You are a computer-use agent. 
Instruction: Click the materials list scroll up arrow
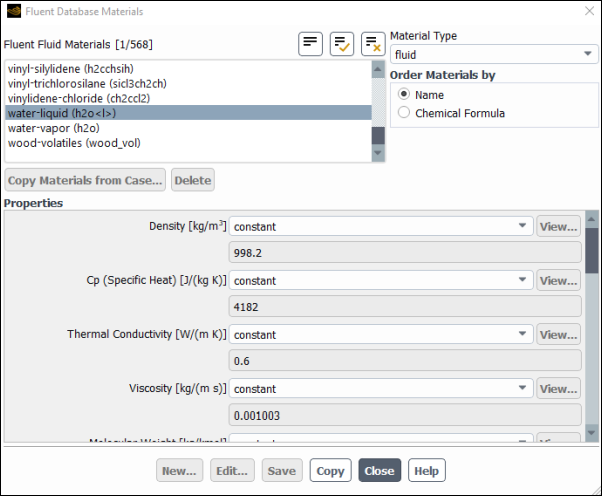pyautogui.click(x=378, y=69)
